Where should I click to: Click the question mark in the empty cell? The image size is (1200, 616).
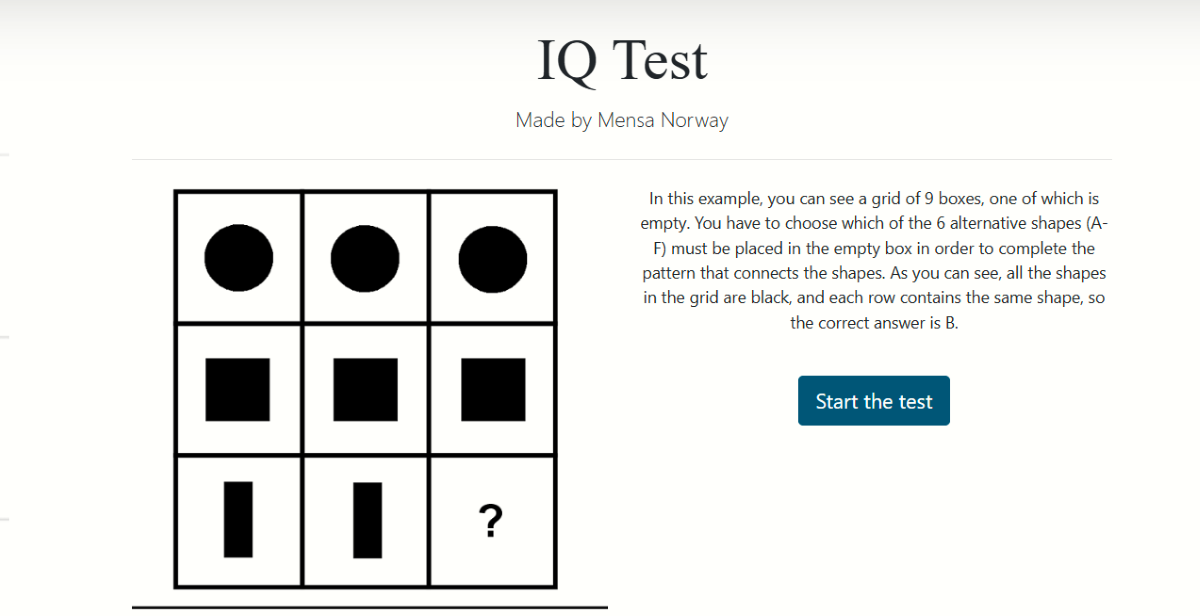(491, 521)
